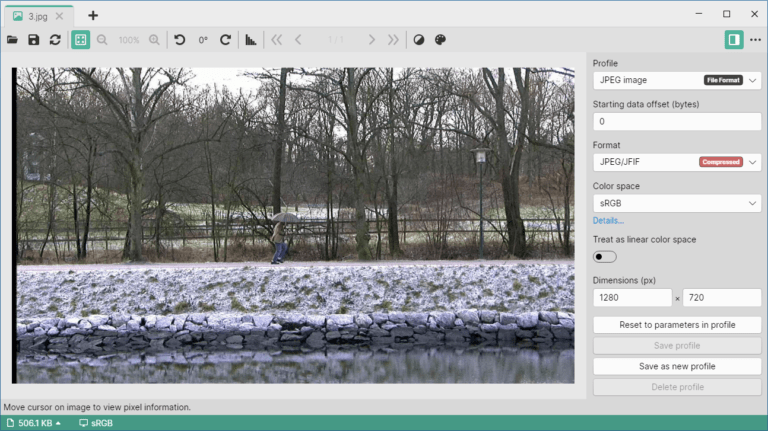
Task: Open the color palette tool
Action: 440,40
